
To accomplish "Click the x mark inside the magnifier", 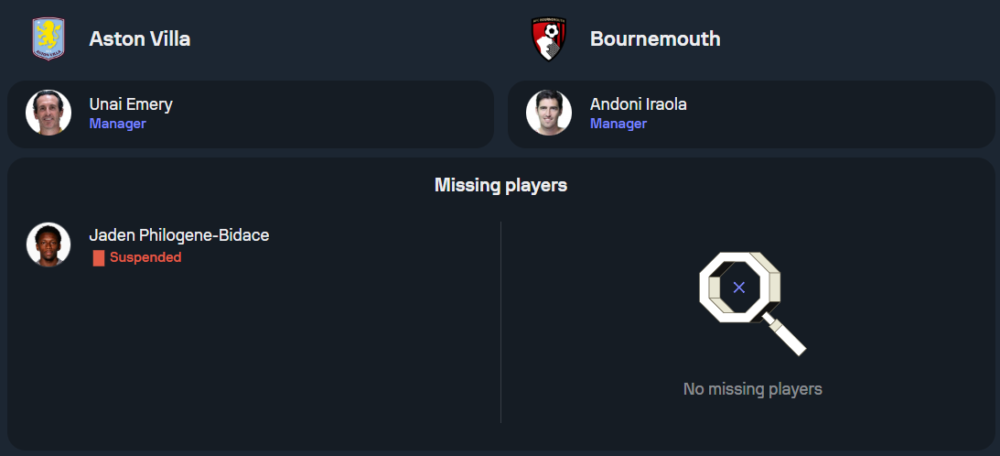I will (x=739, y=287).
